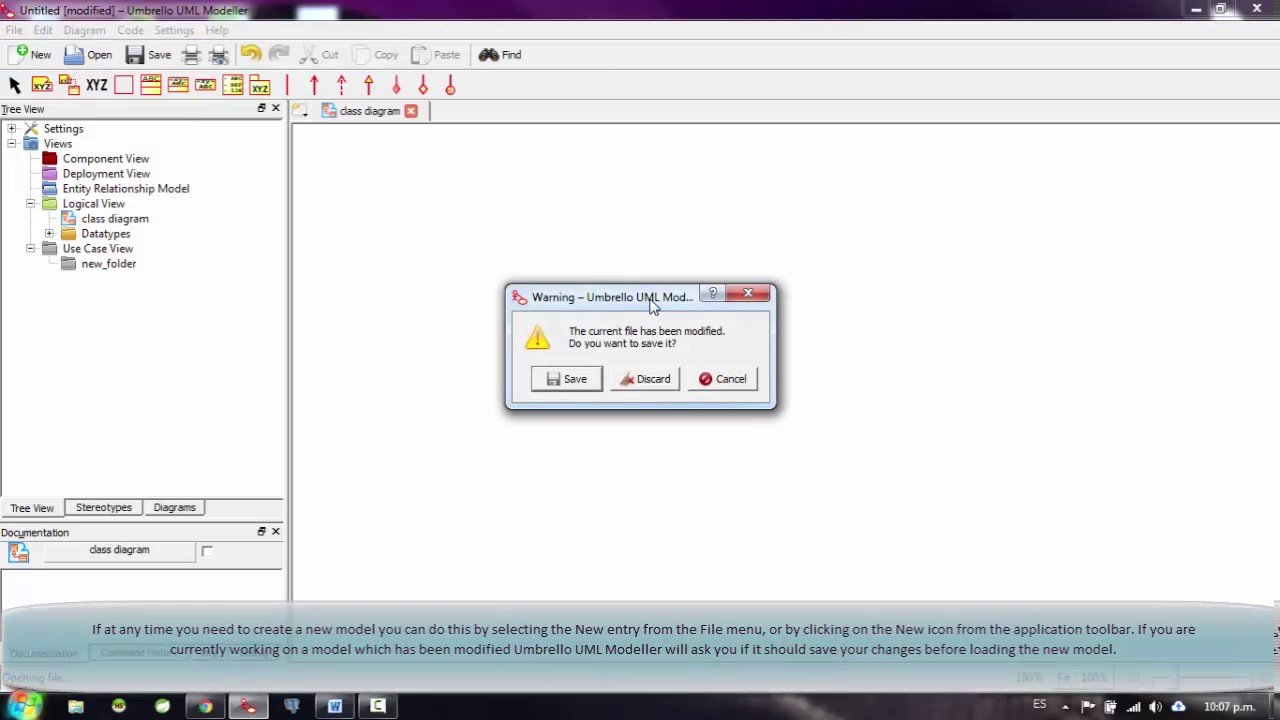Image resolution: width=1280 pixels, height=720 pixels.
Task: Select the Enum tool with ABC DEF list
Action: tap(233, 85)
